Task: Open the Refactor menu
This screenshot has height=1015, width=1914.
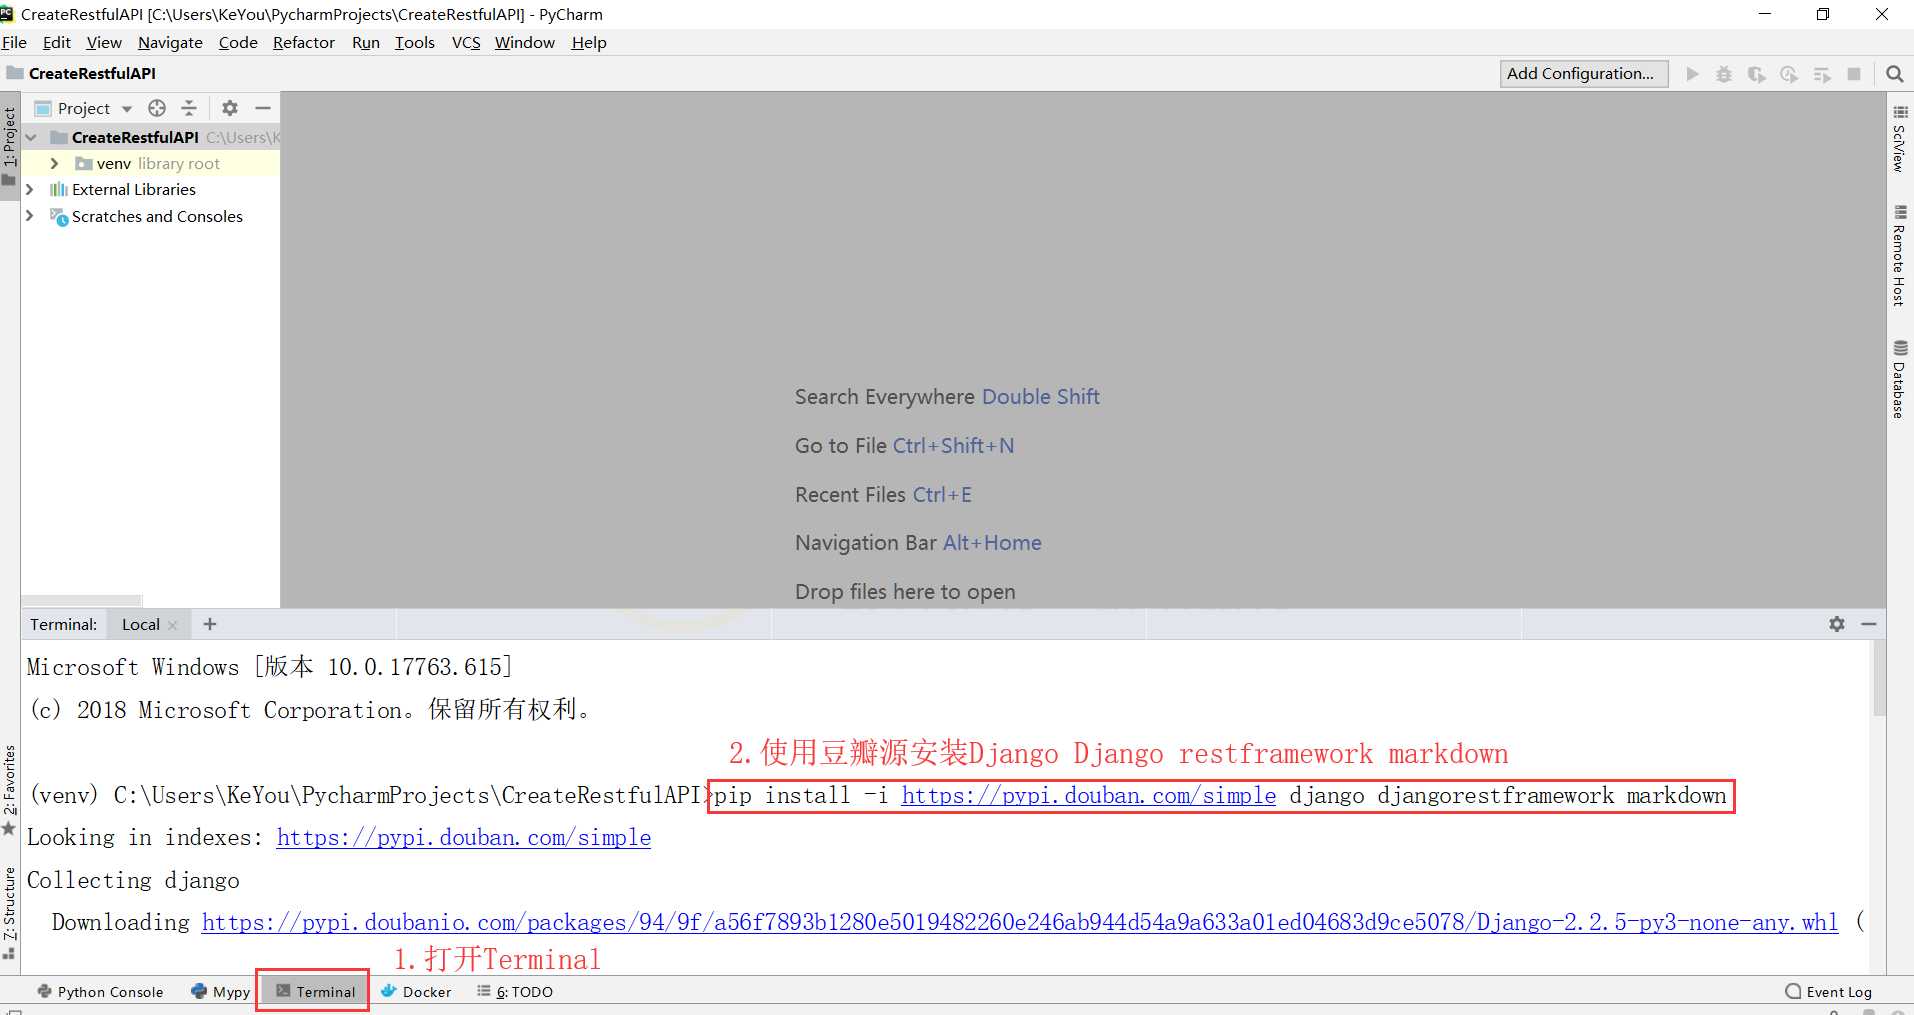Action: click(x=304, y=42)
